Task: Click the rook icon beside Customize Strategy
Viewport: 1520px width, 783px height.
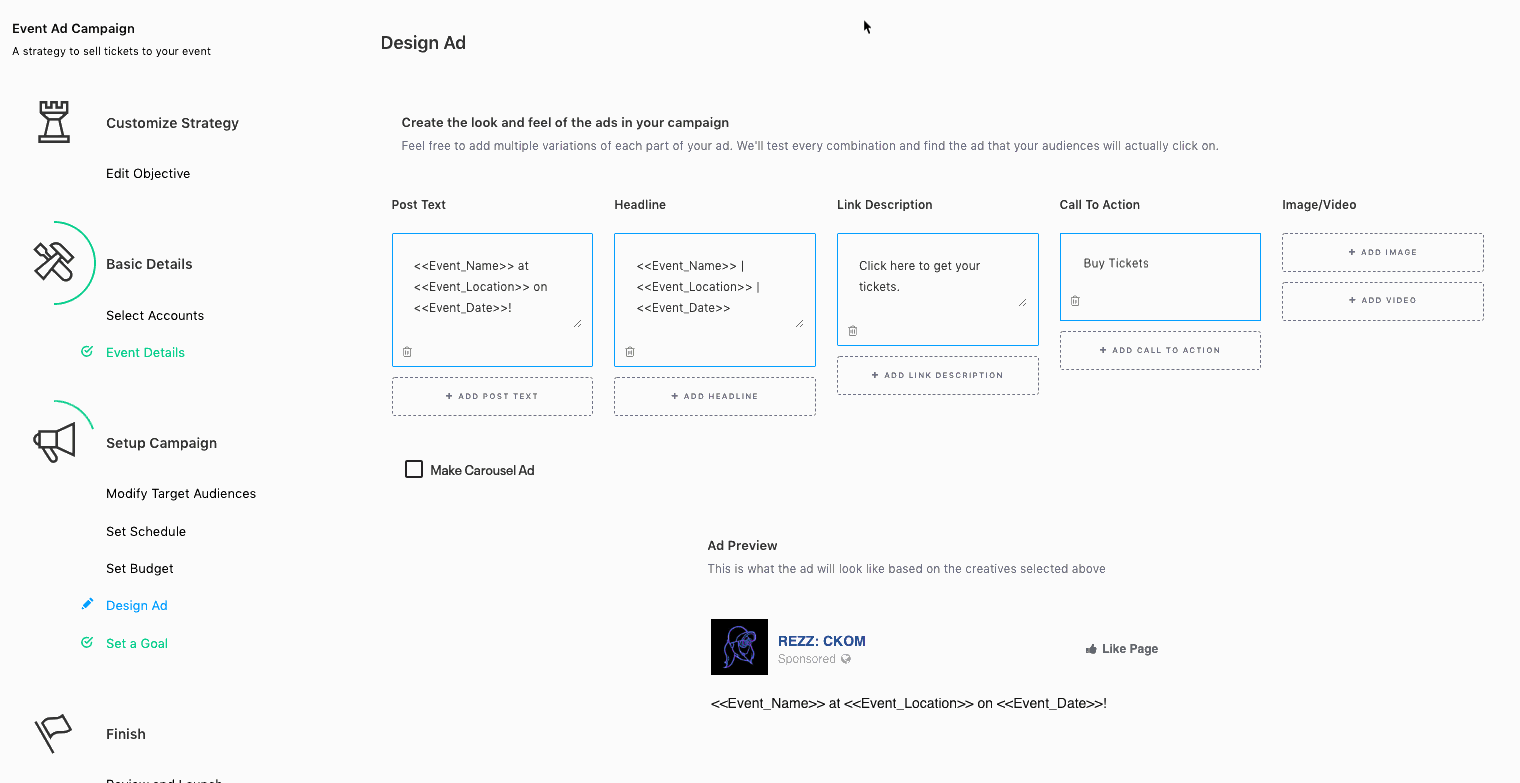Action: [54, 122]
